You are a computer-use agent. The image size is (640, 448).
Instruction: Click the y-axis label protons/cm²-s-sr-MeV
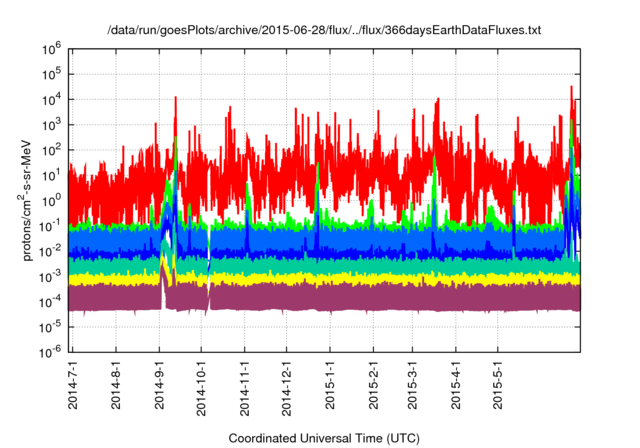(26, 200)
